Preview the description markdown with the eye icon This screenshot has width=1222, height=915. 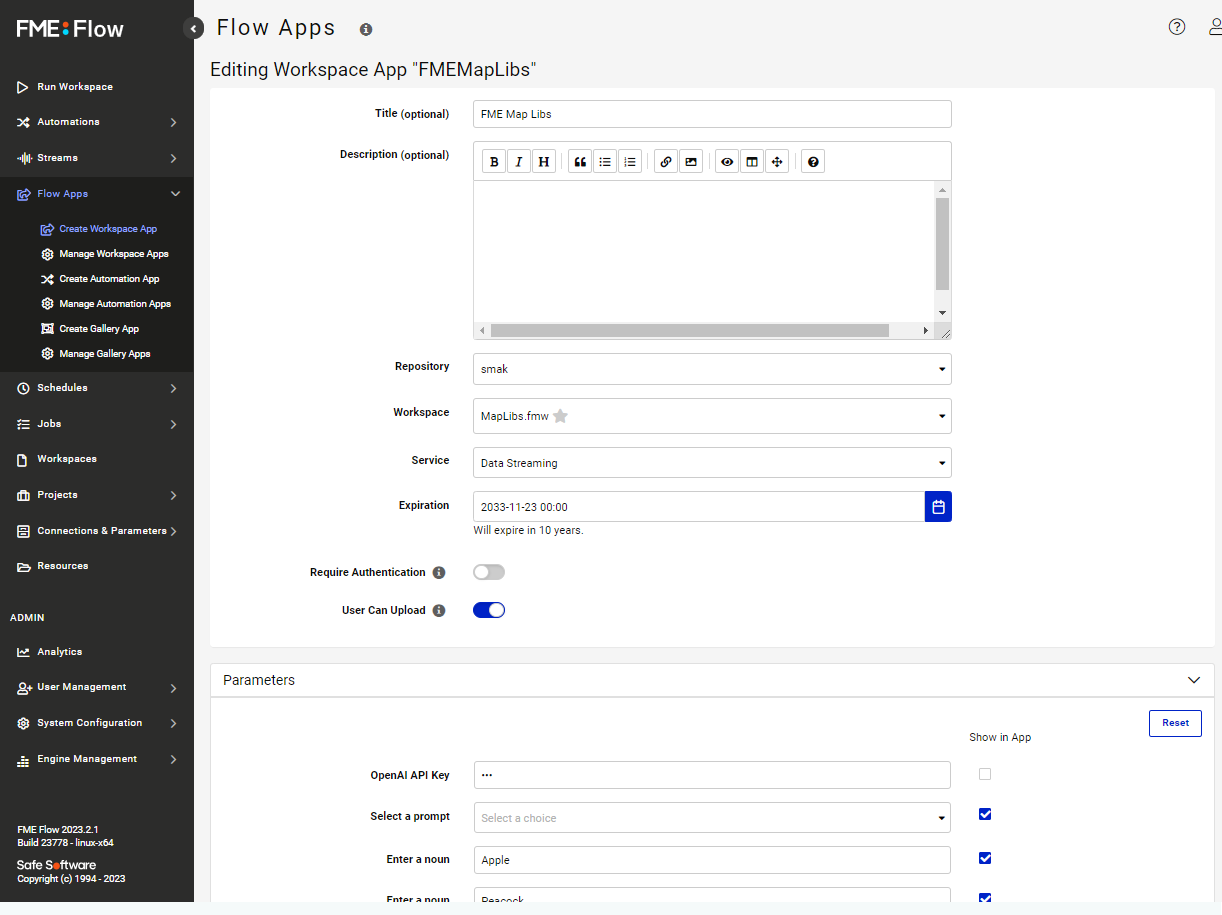[x=727, y=161]
